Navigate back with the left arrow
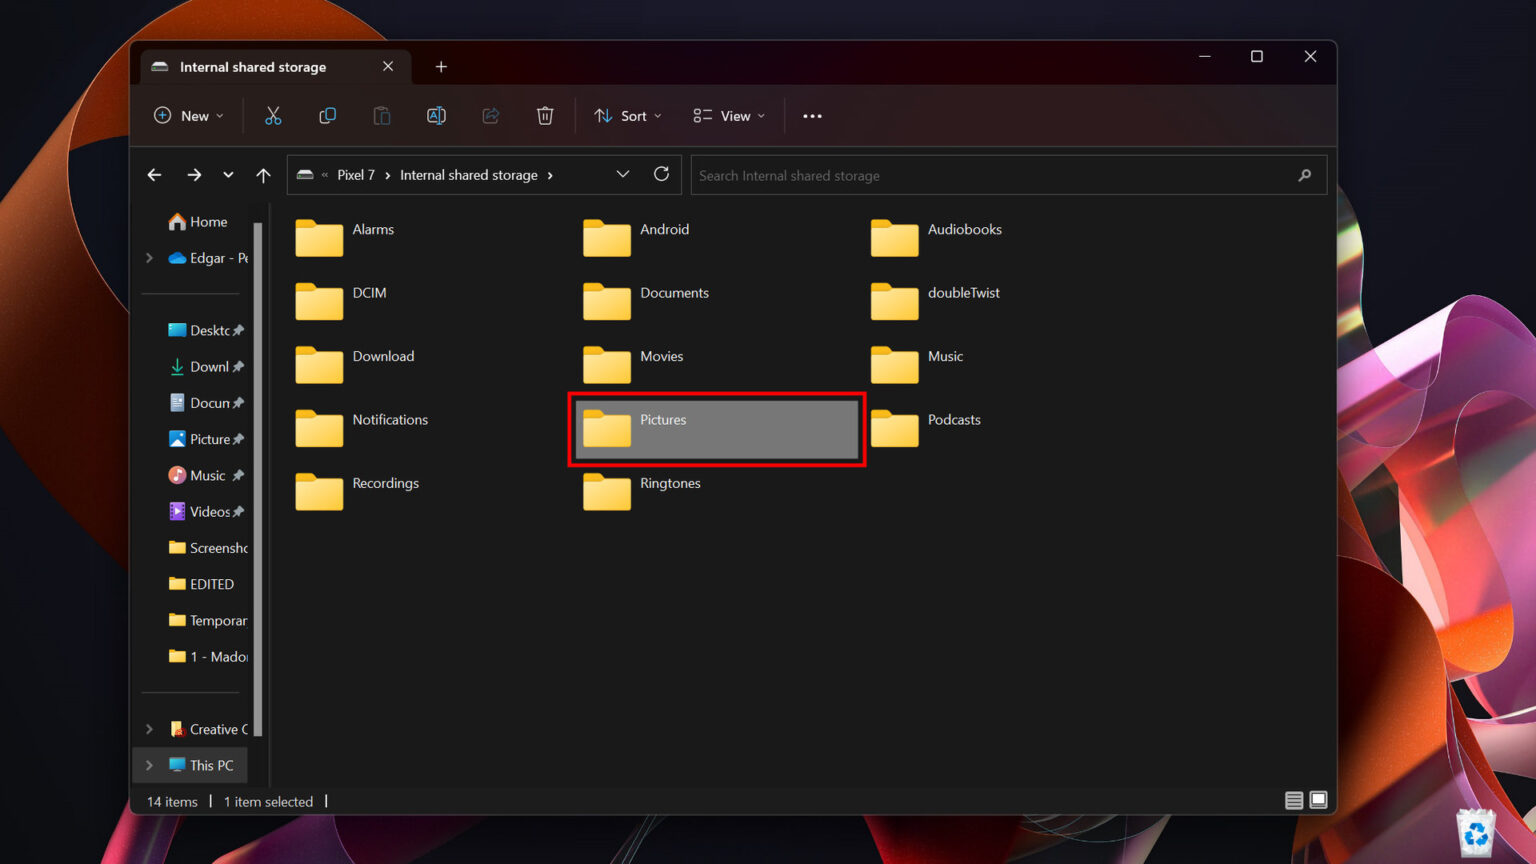The height and width of the screenshot is (864, 1536). tap(154, 175)
